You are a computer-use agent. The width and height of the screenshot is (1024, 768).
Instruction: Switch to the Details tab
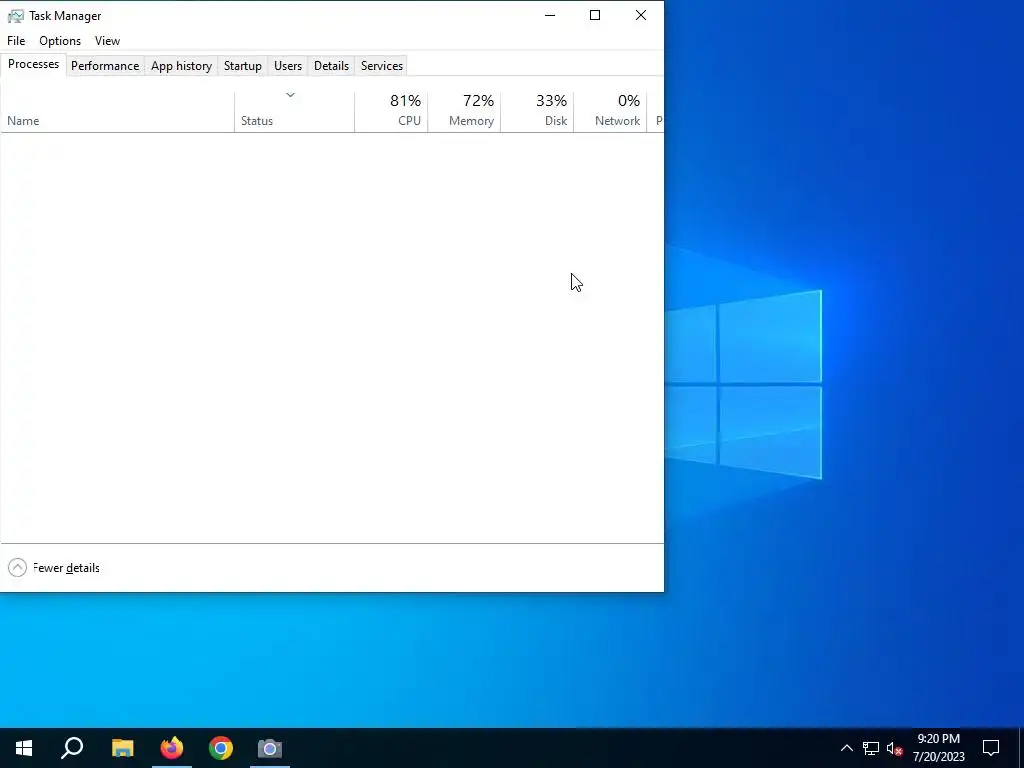(x=331, y=66)
